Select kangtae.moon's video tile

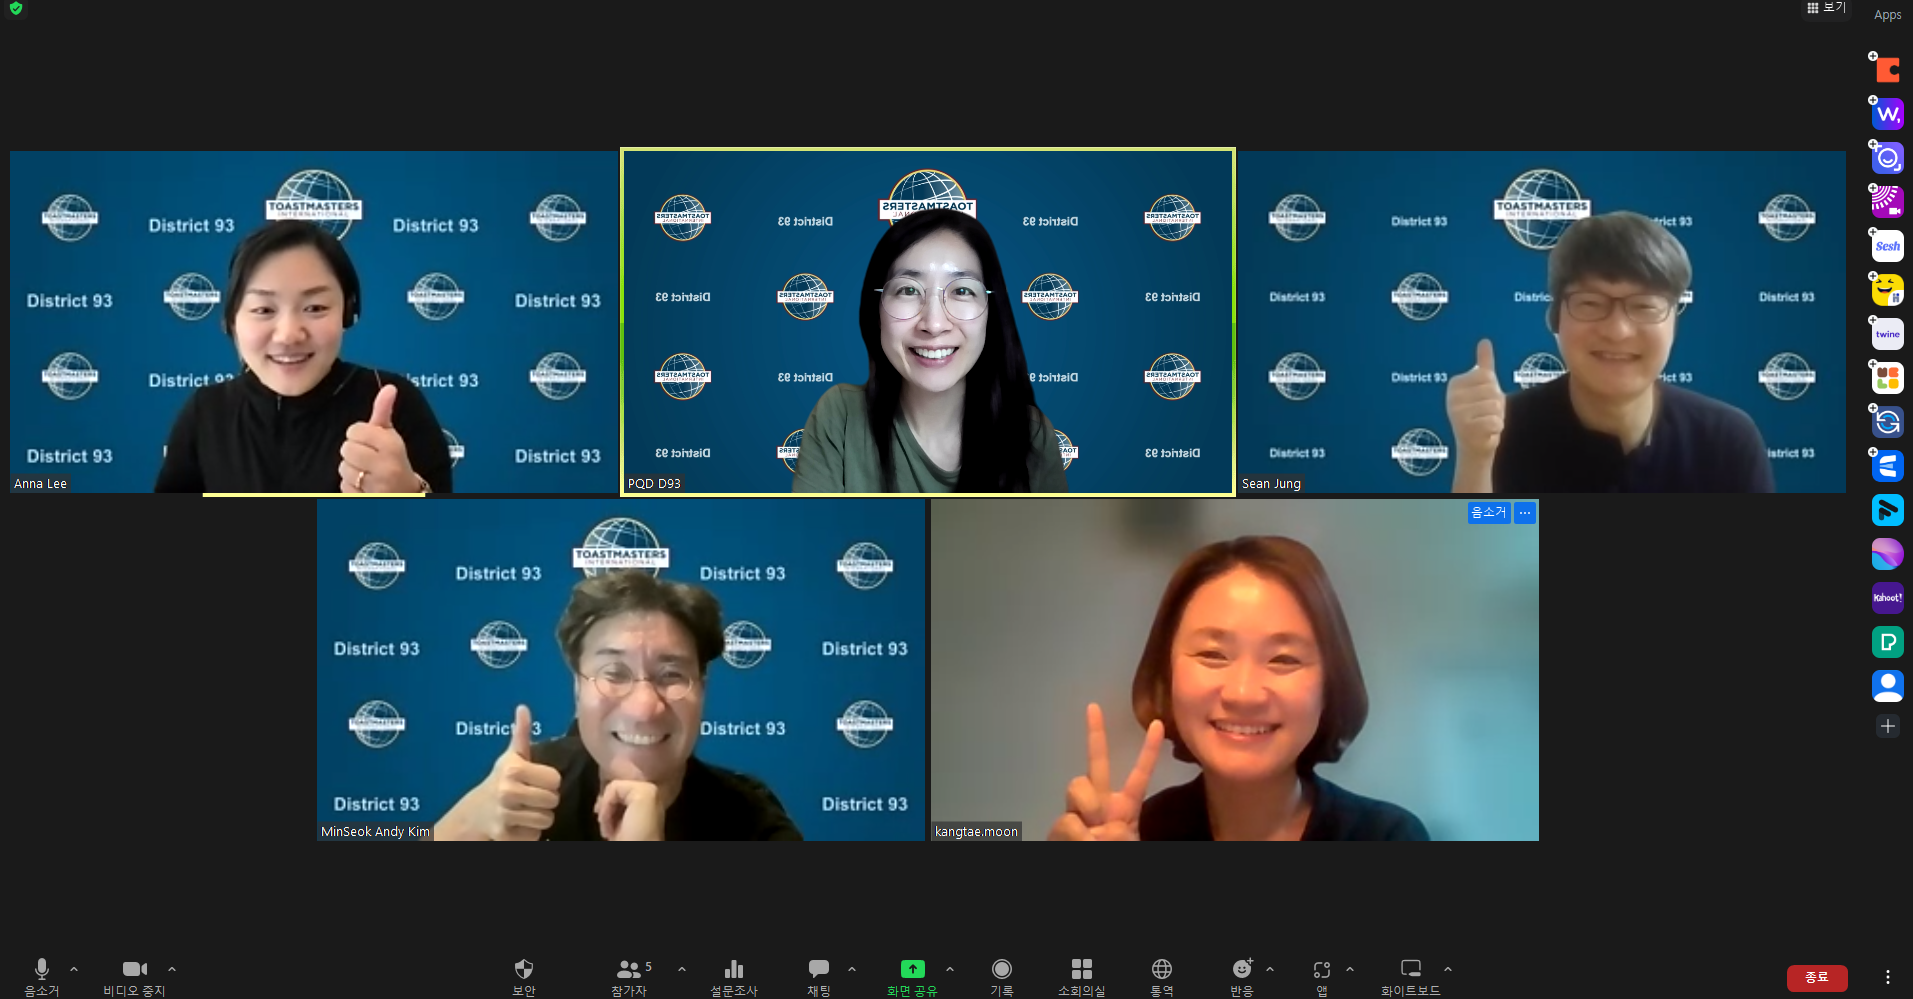(1235, 670)
